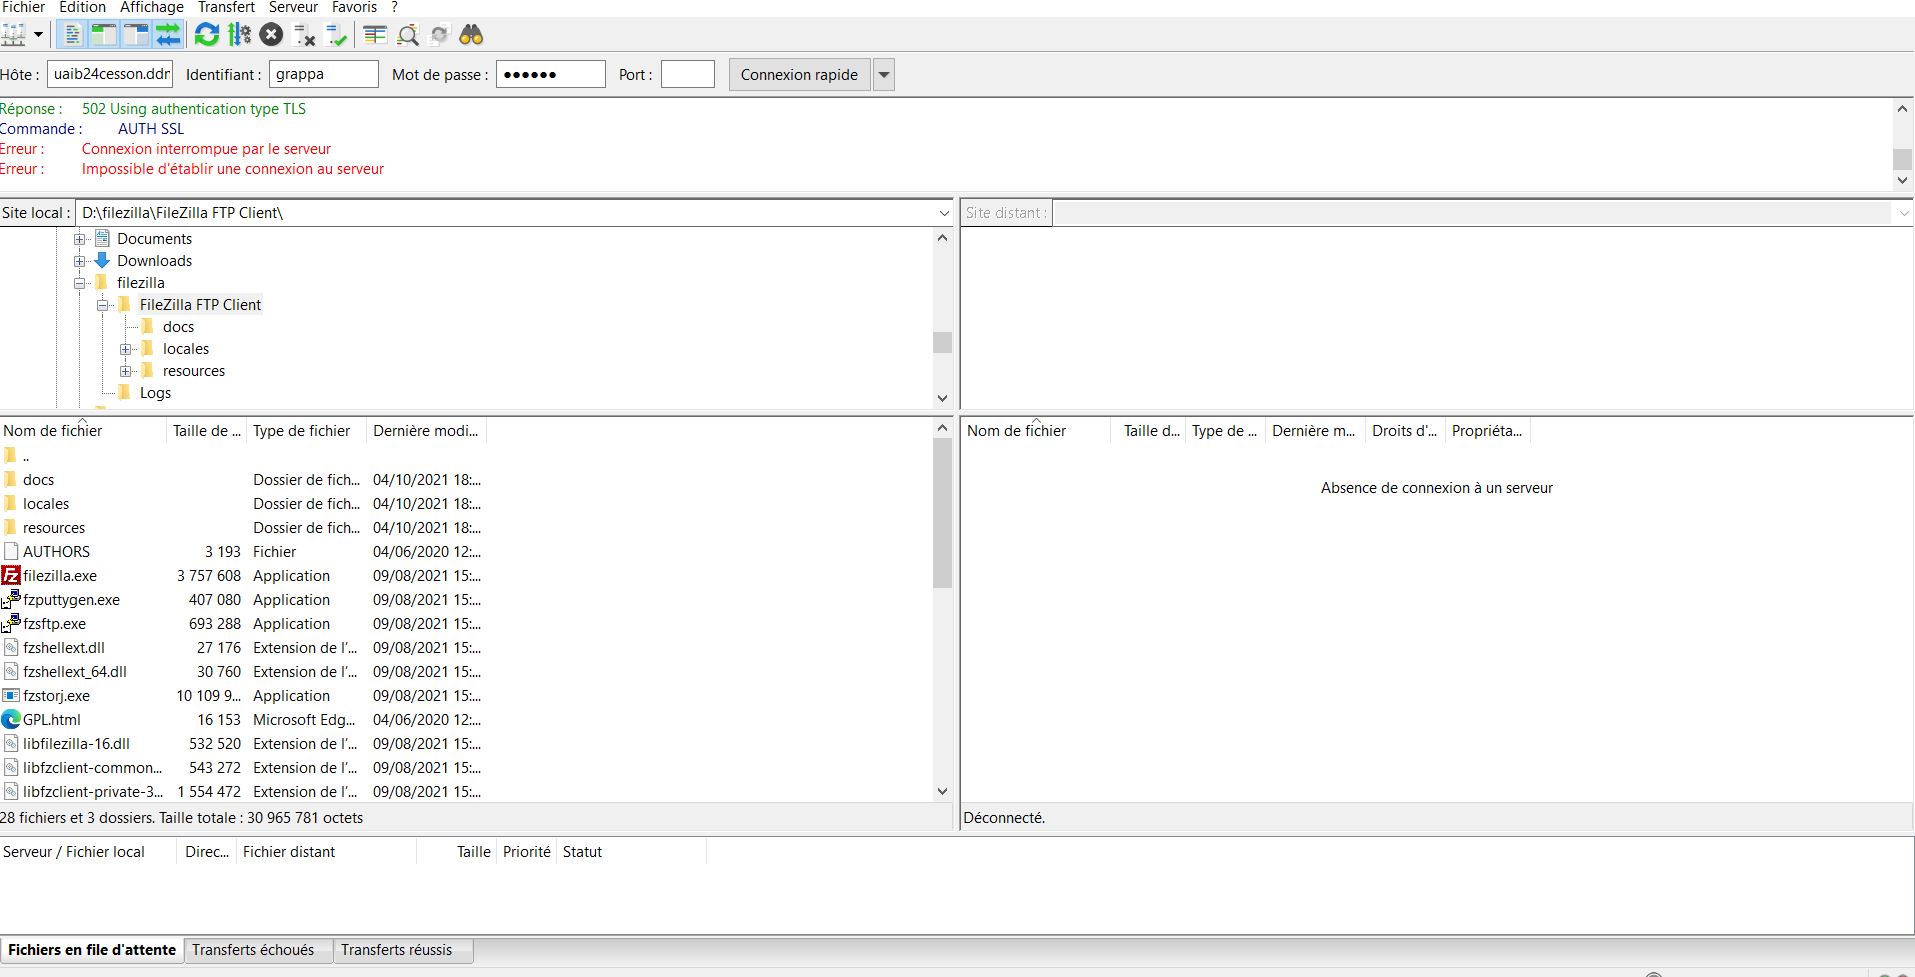The width and height of the screenshot is (1915, 977).
Task: Search for files with binoculars icon
Action: click(x=471, y=35)
